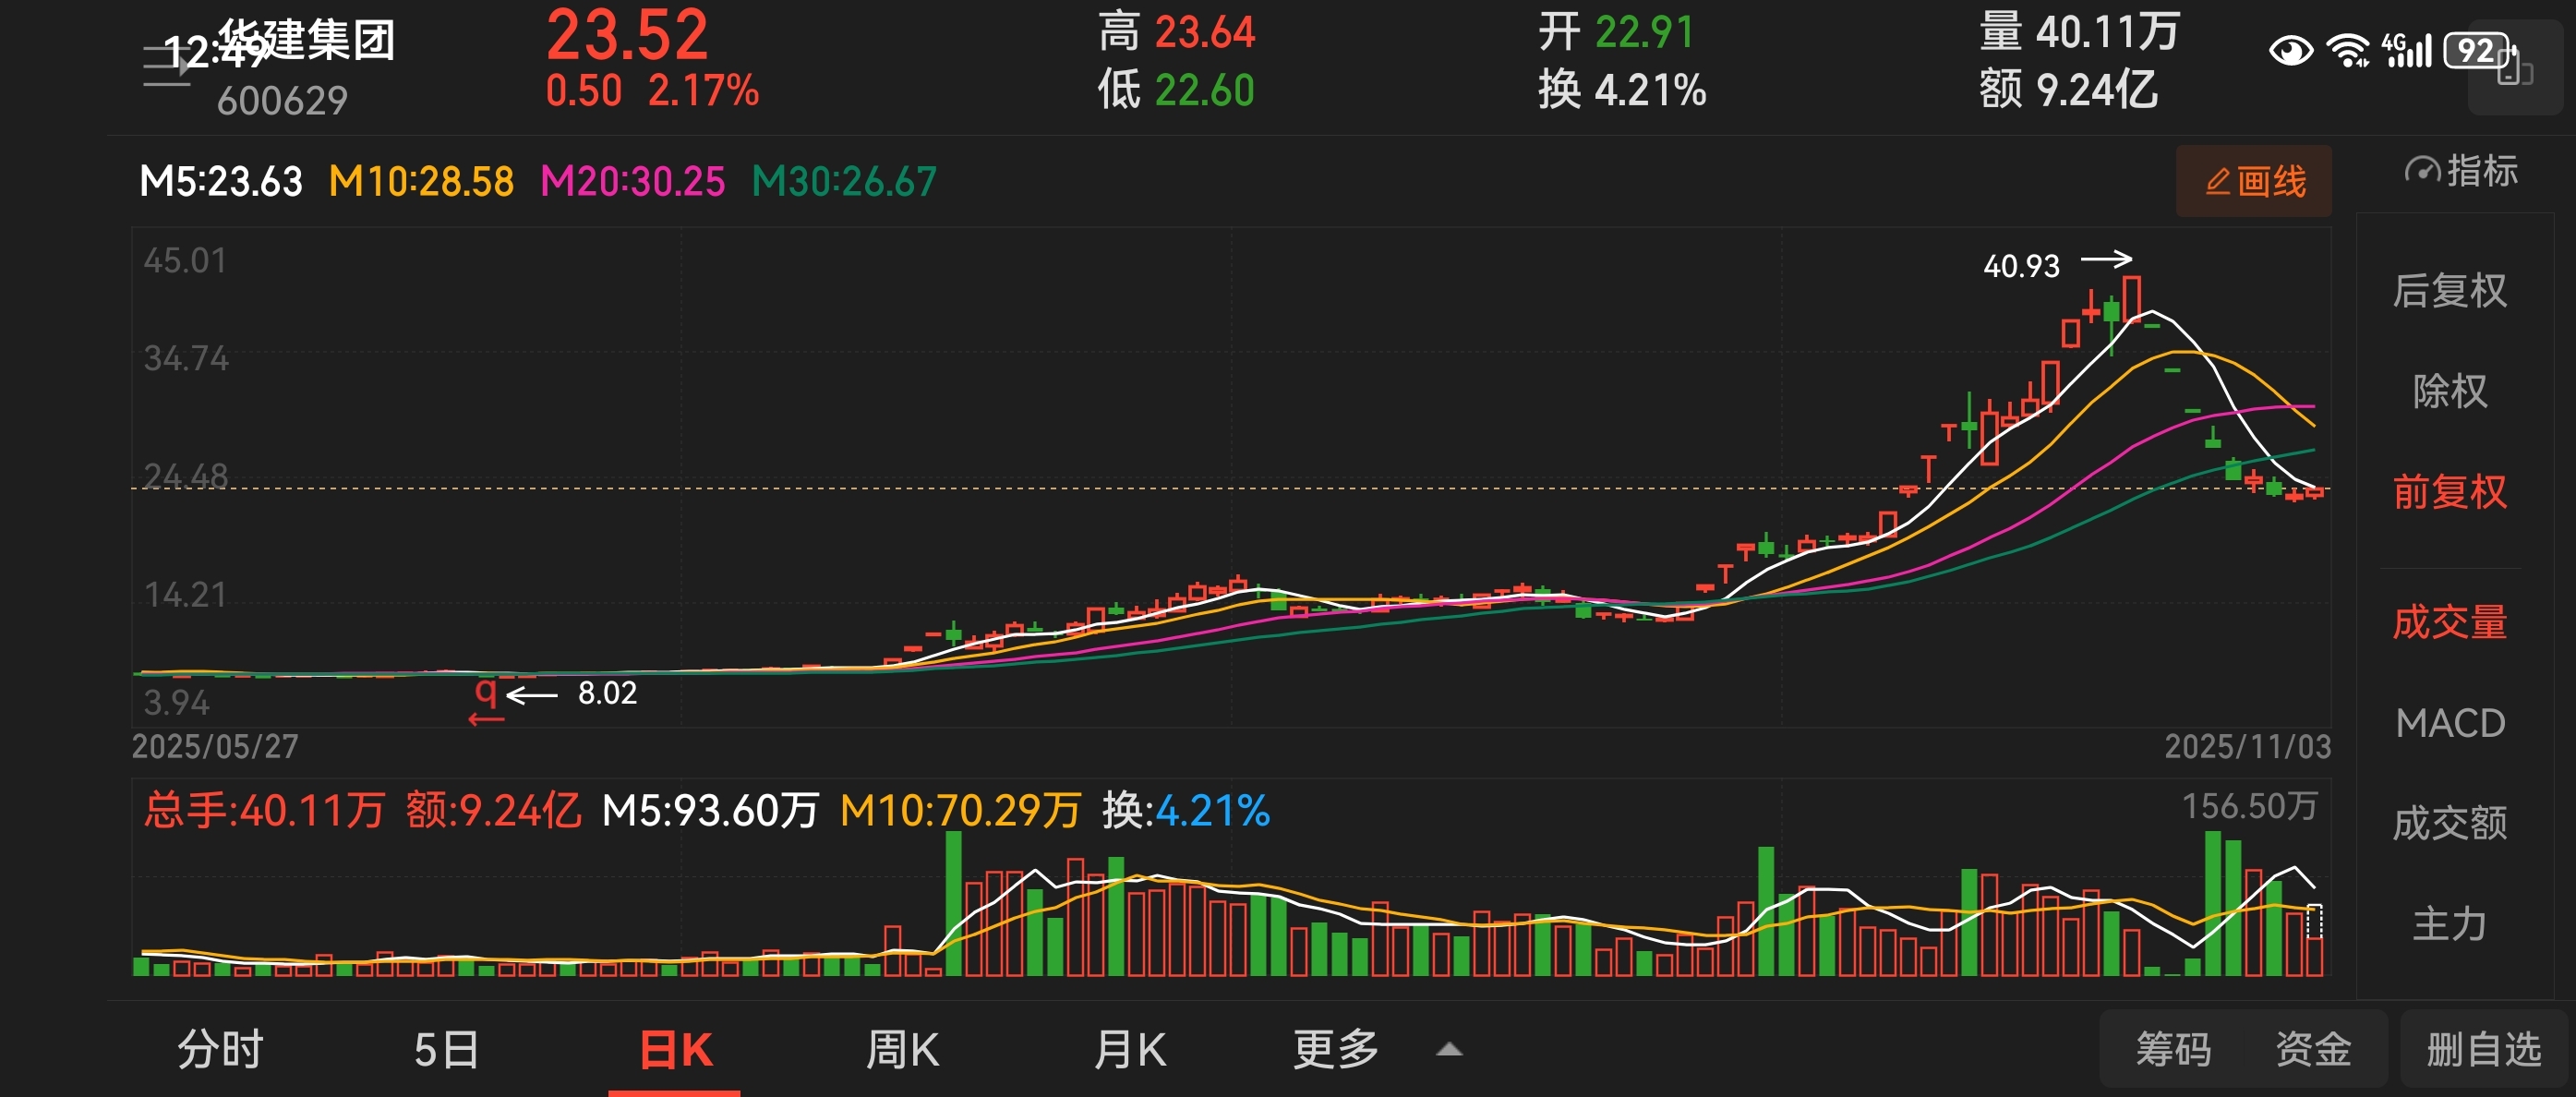Click the 40.93 peak price marker

pos(2021,266)
